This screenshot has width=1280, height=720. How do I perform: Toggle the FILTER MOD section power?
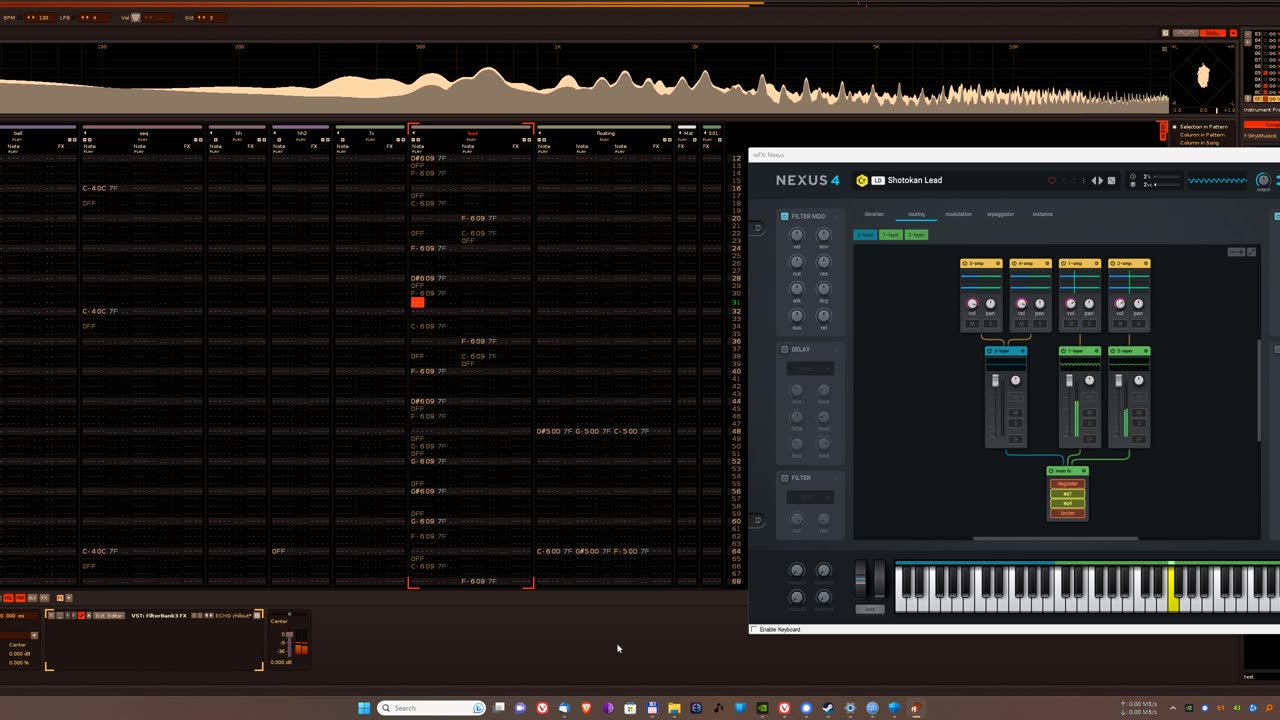click(x=784, y=216)
